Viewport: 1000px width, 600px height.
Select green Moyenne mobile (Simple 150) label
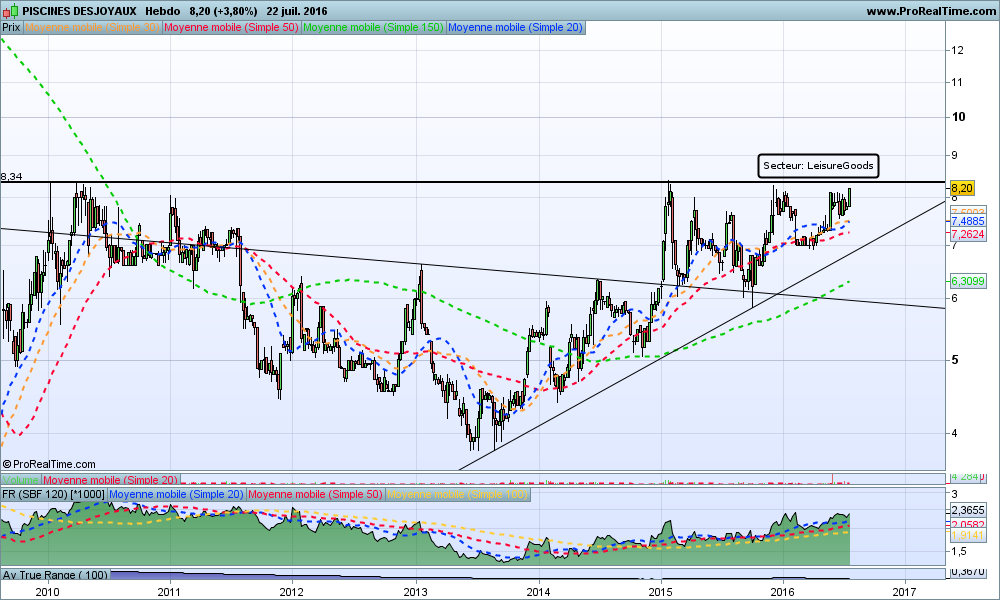coord(373,27)
